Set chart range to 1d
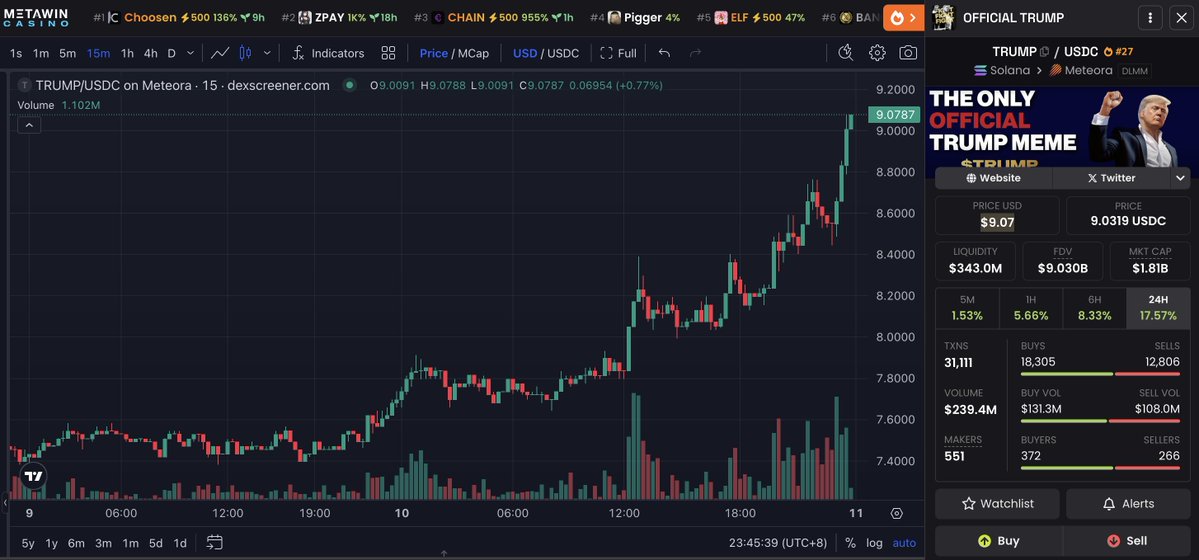Image resolution: width=1199 pixels, height=560 pixels. pos(180,542)
